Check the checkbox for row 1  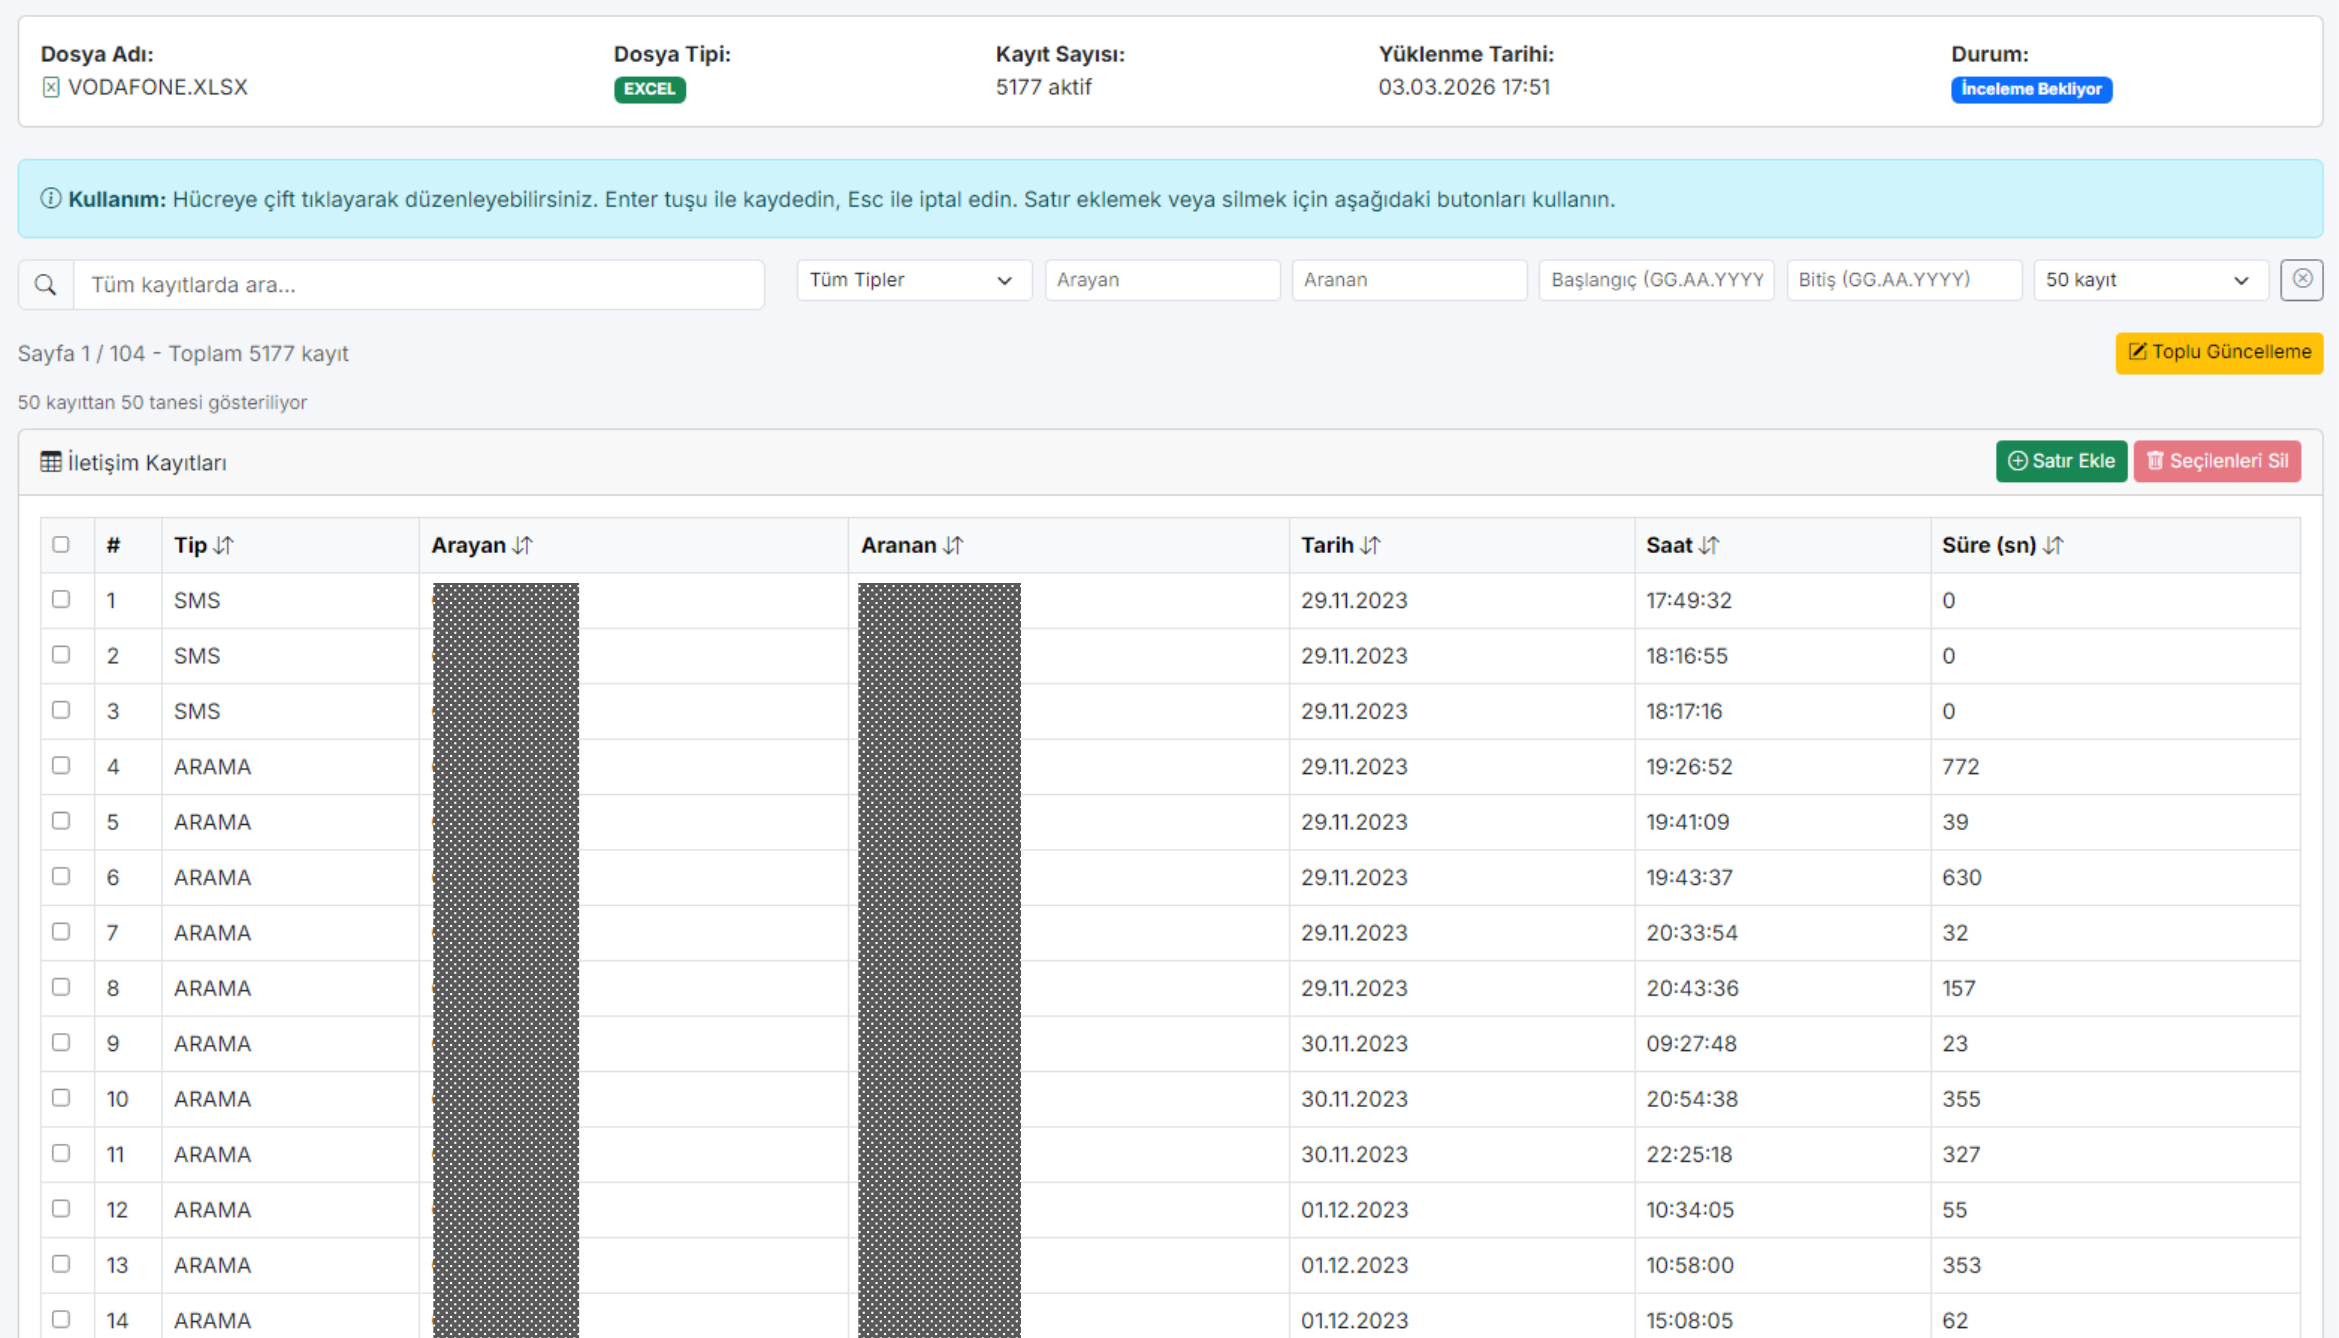[x=61, y=599]
